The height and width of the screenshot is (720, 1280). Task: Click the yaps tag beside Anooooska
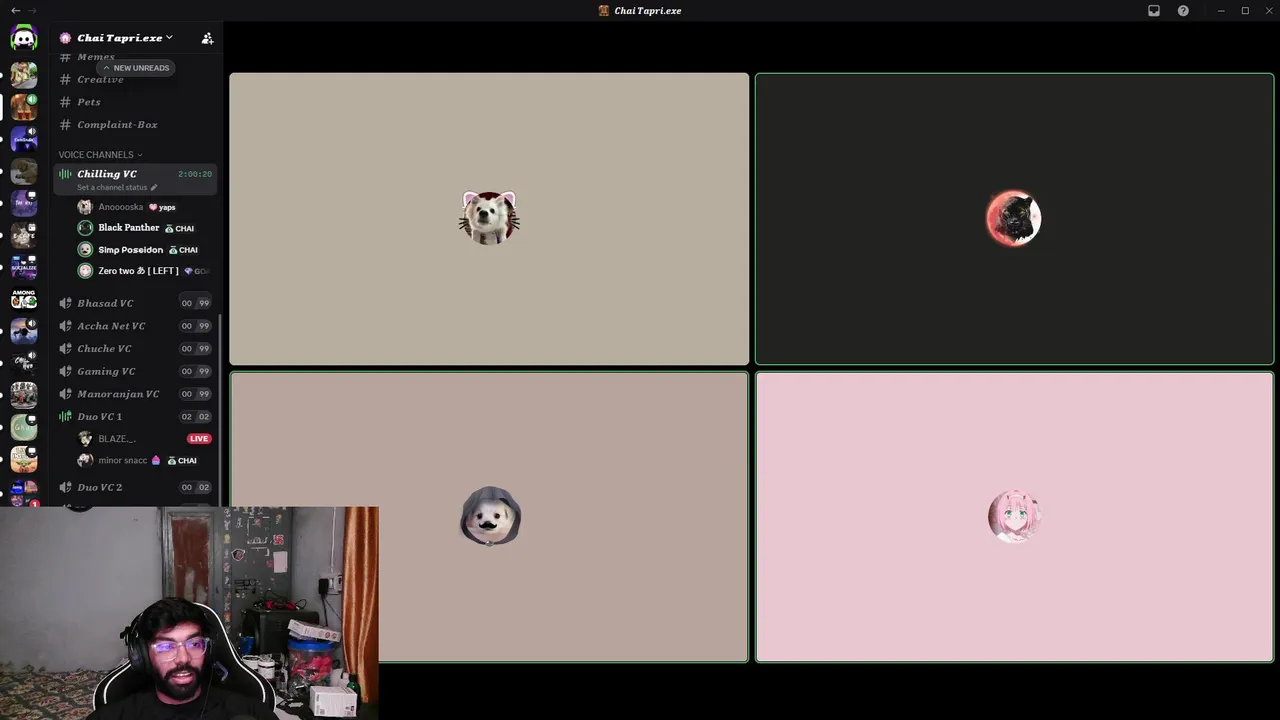[162, 207]
